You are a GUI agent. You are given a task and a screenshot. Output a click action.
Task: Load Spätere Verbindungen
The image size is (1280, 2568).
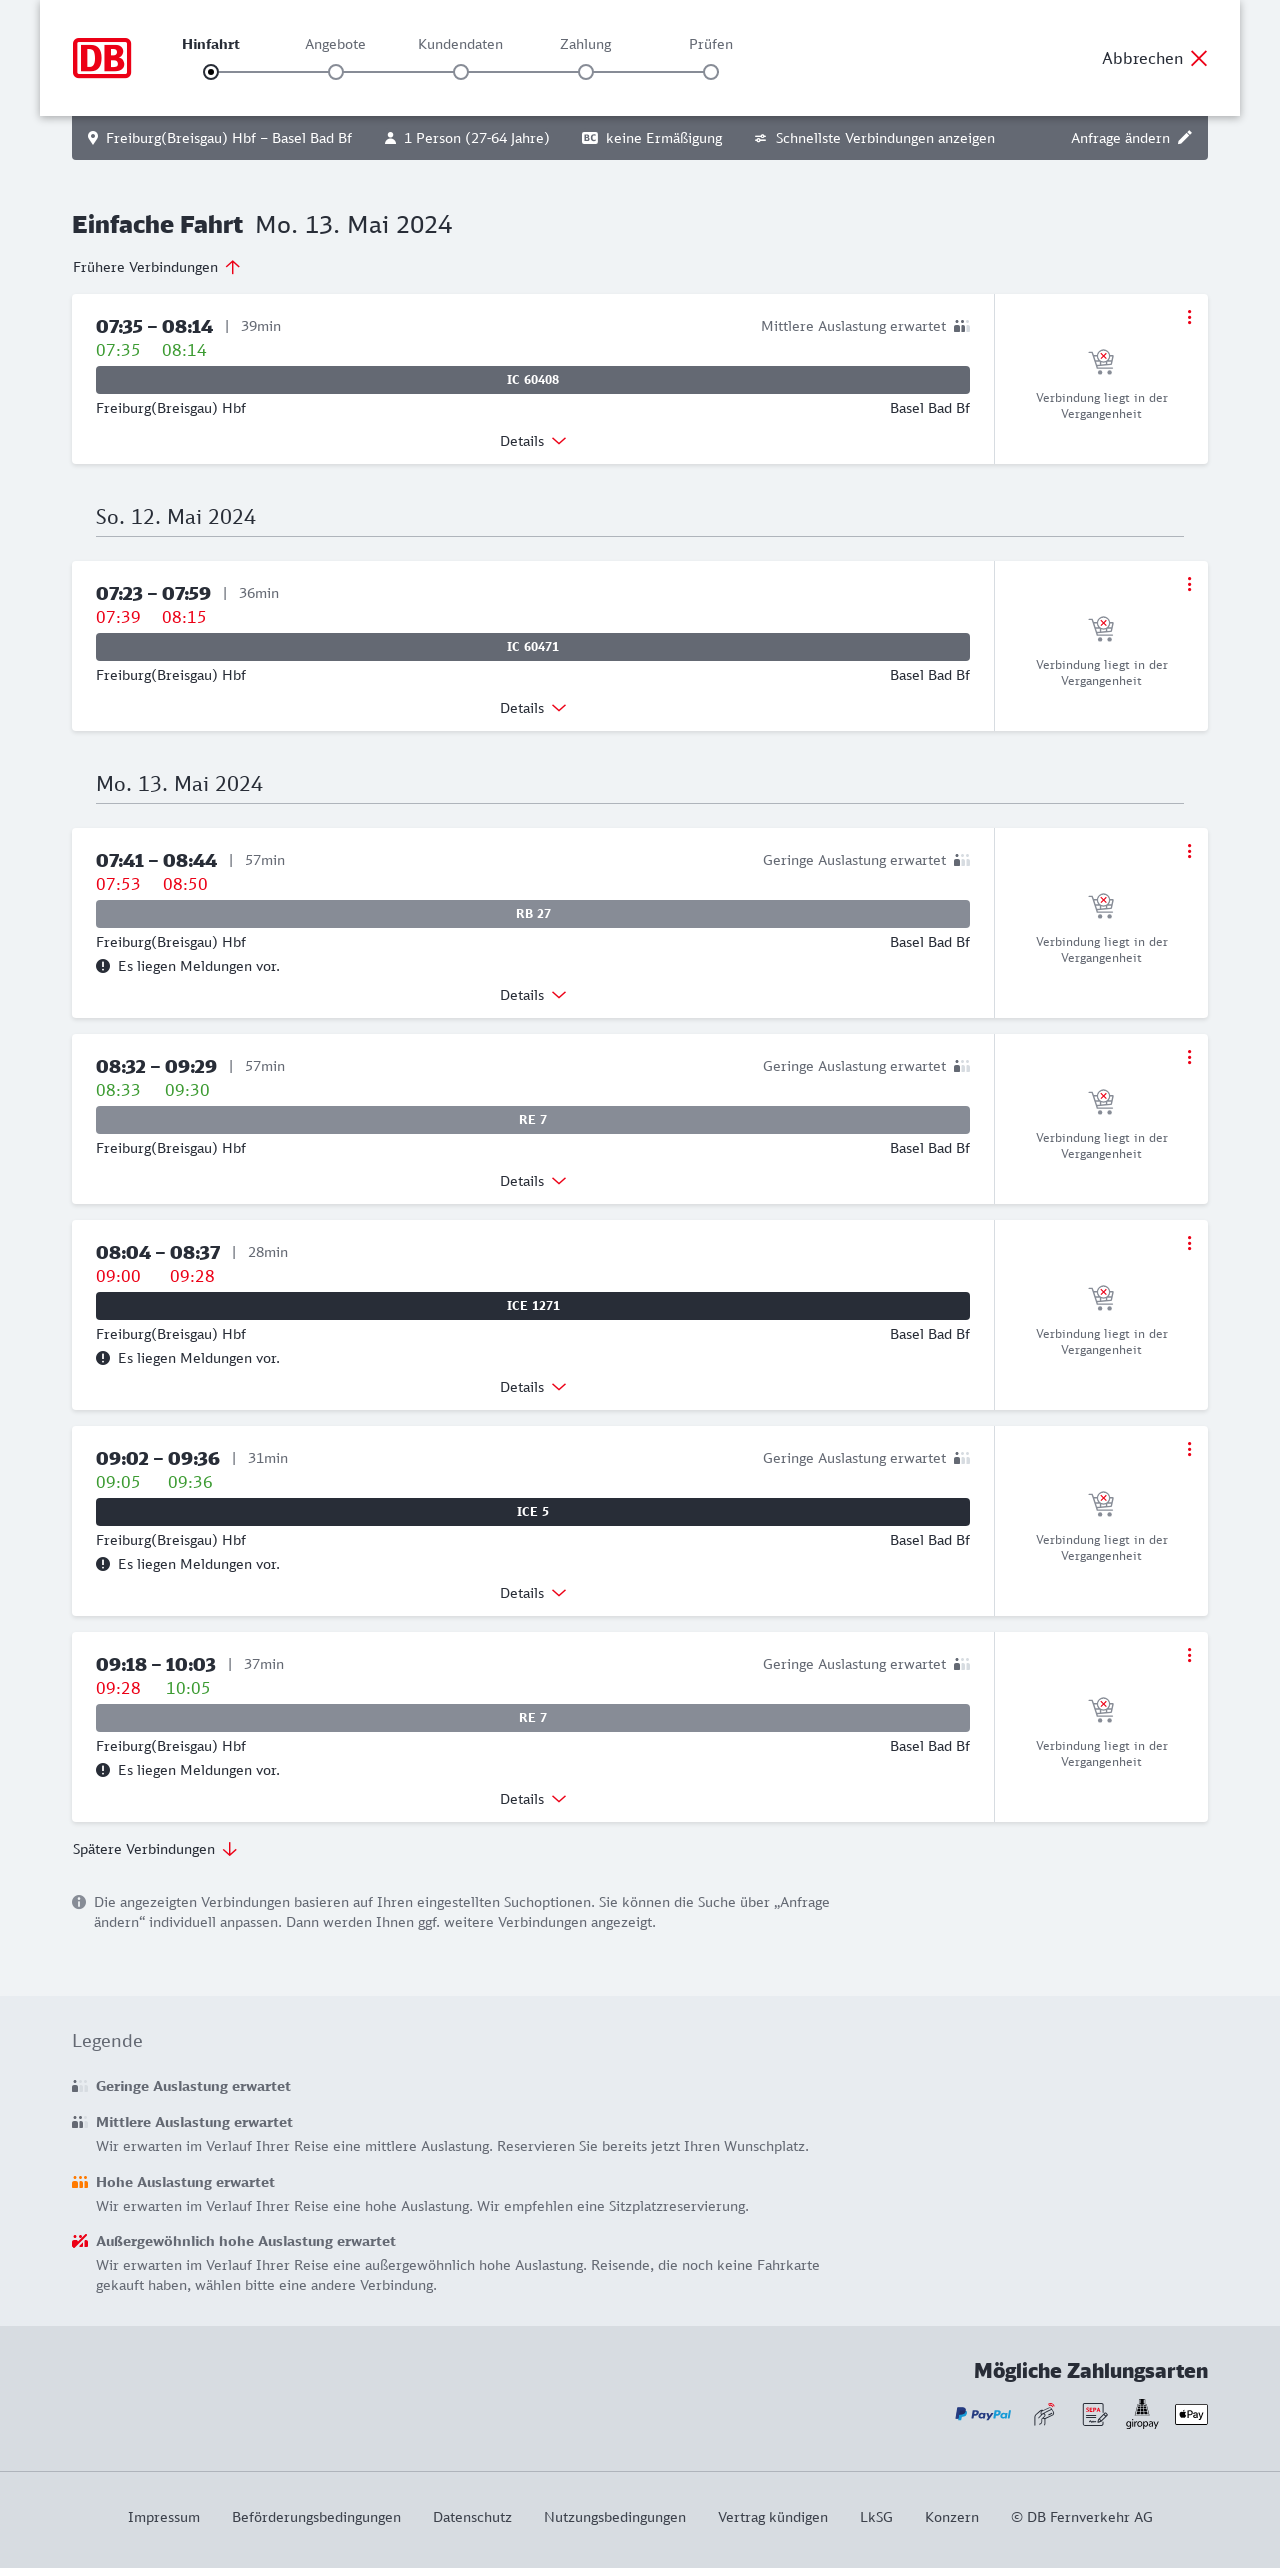point(155,1849)
